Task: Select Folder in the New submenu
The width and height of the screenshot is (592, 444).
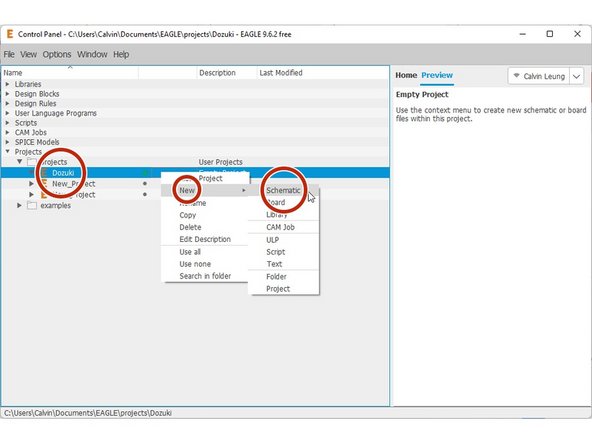Action: click(284, 276)
